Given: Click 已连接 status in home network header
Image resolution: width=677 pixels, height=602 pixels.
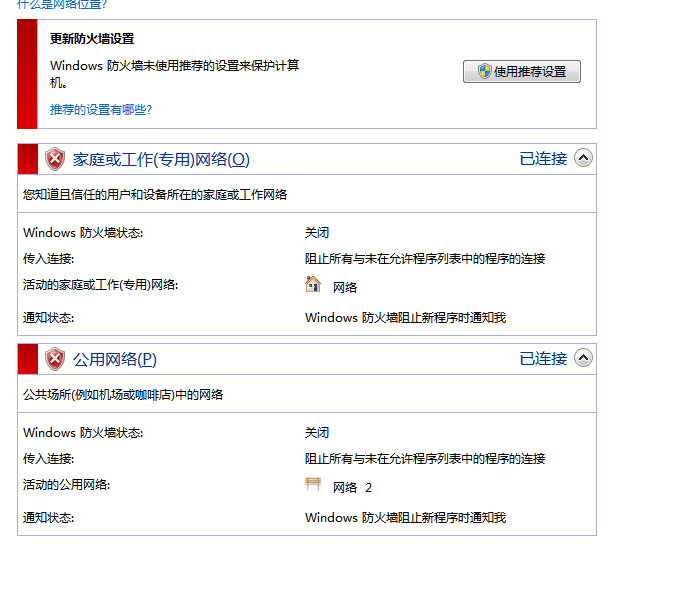Looking at the screenshot, I should pyautogui.click(x=543, y=158).
